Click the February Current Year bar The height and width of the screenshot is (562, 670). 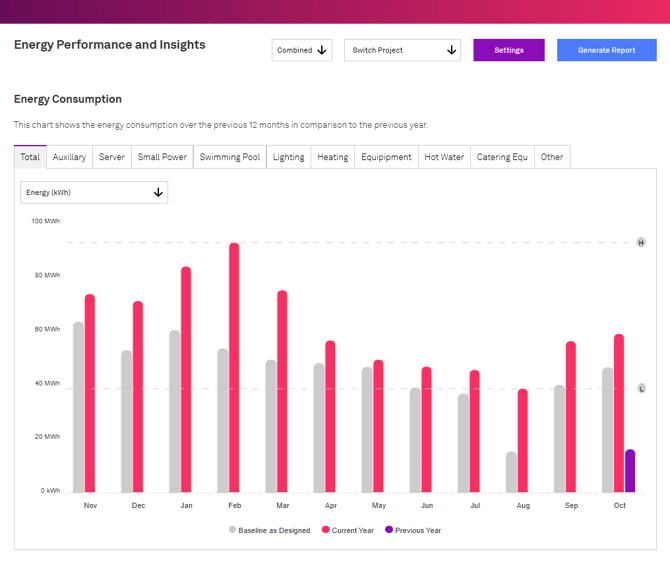[x=234, y=368]
